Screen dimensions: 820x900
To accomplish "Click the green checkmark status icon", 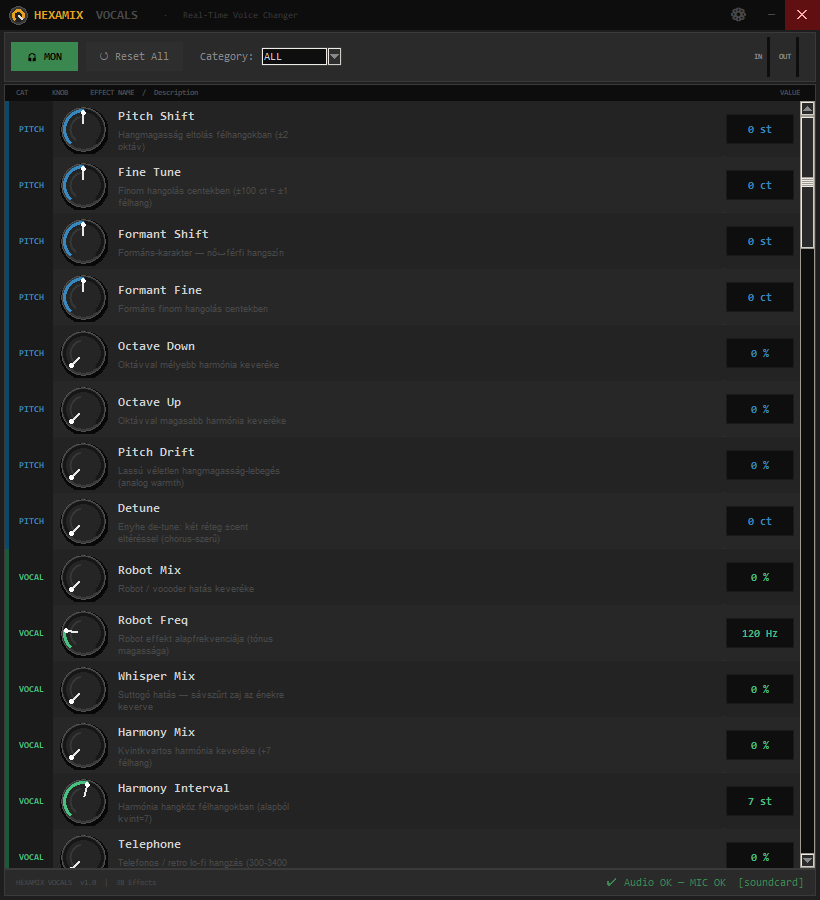I will 612,882.
